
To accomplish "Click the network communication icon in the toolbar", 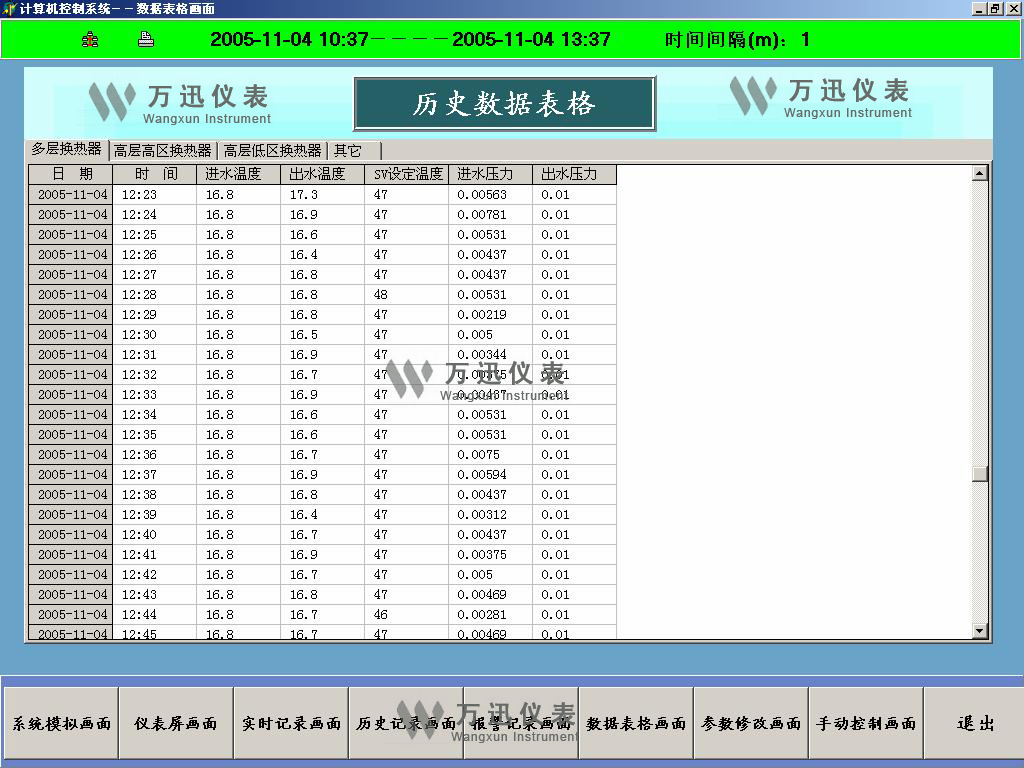I will click(88, 38).
